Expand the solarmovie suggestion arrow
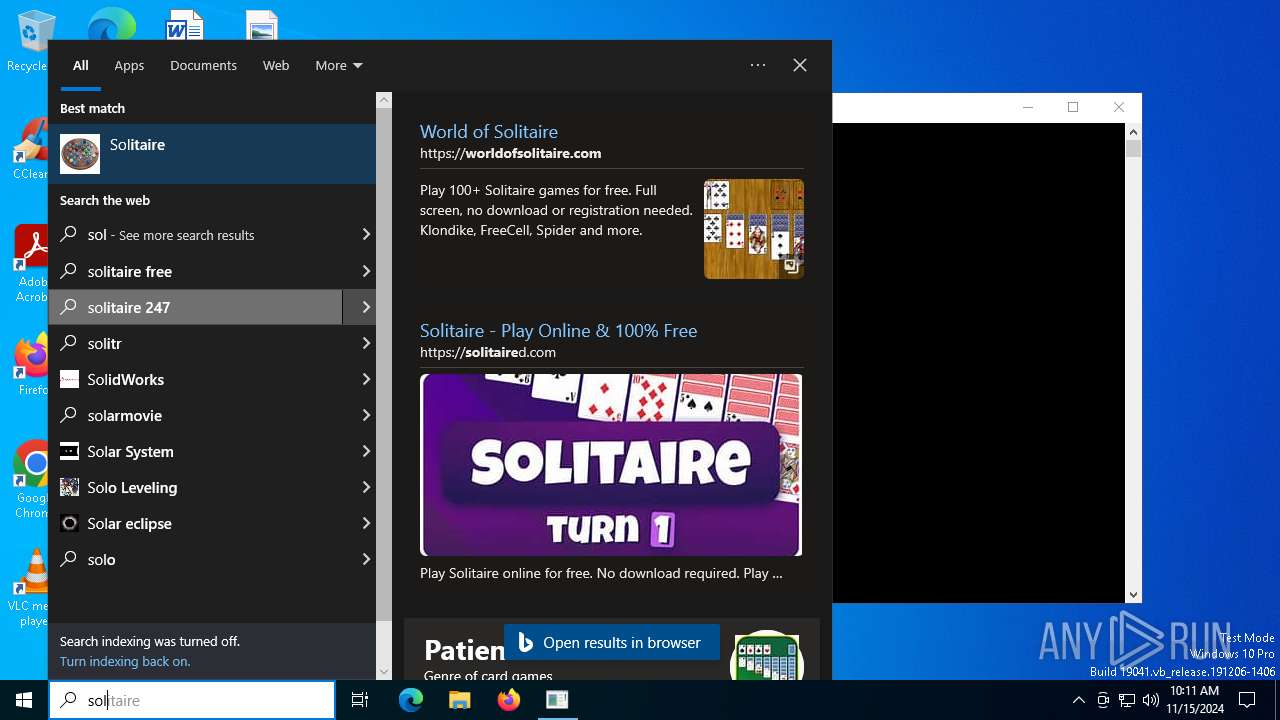The width and height of the screenshot is (1280, 720). coord(366,415)
